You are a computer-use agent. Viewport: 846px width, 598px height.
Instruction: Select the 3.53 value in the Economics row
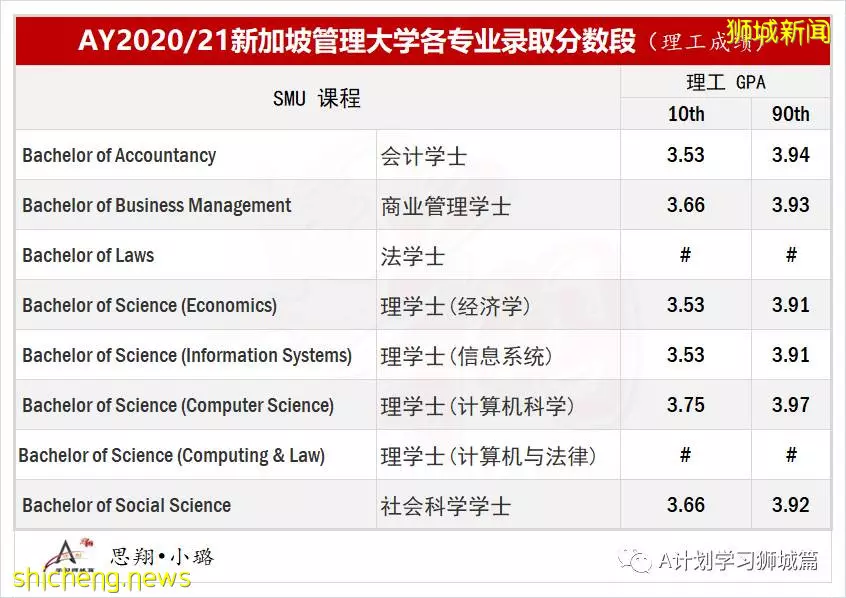pos(686,305)
